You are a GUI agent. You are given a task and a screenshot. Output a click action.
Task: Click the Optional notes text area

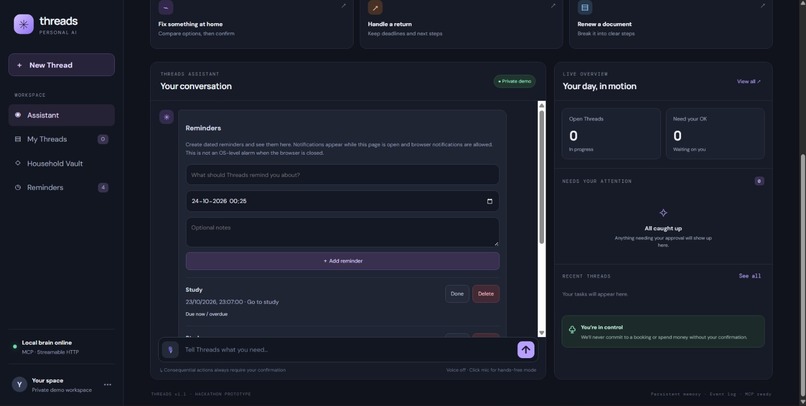point(342,232)
